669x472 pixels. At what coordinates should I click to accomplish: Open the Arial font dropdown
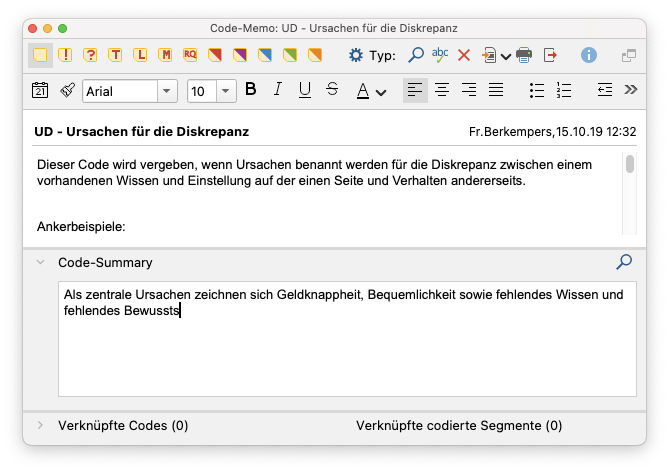pos(167,91)
